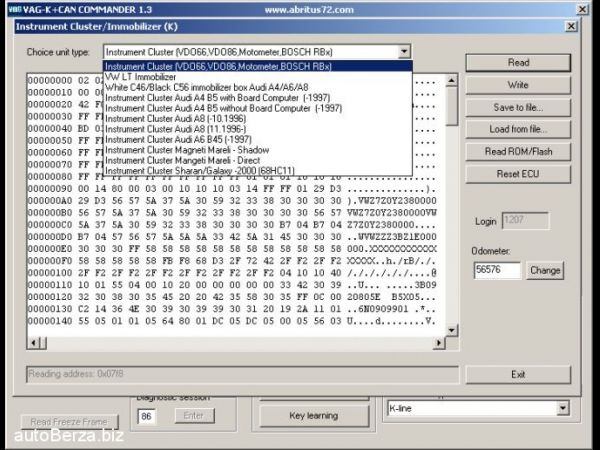Select Instrument Cluster VDO66 option in list
The height and width of the screenshot is (450, 600).
pos(258,66)
